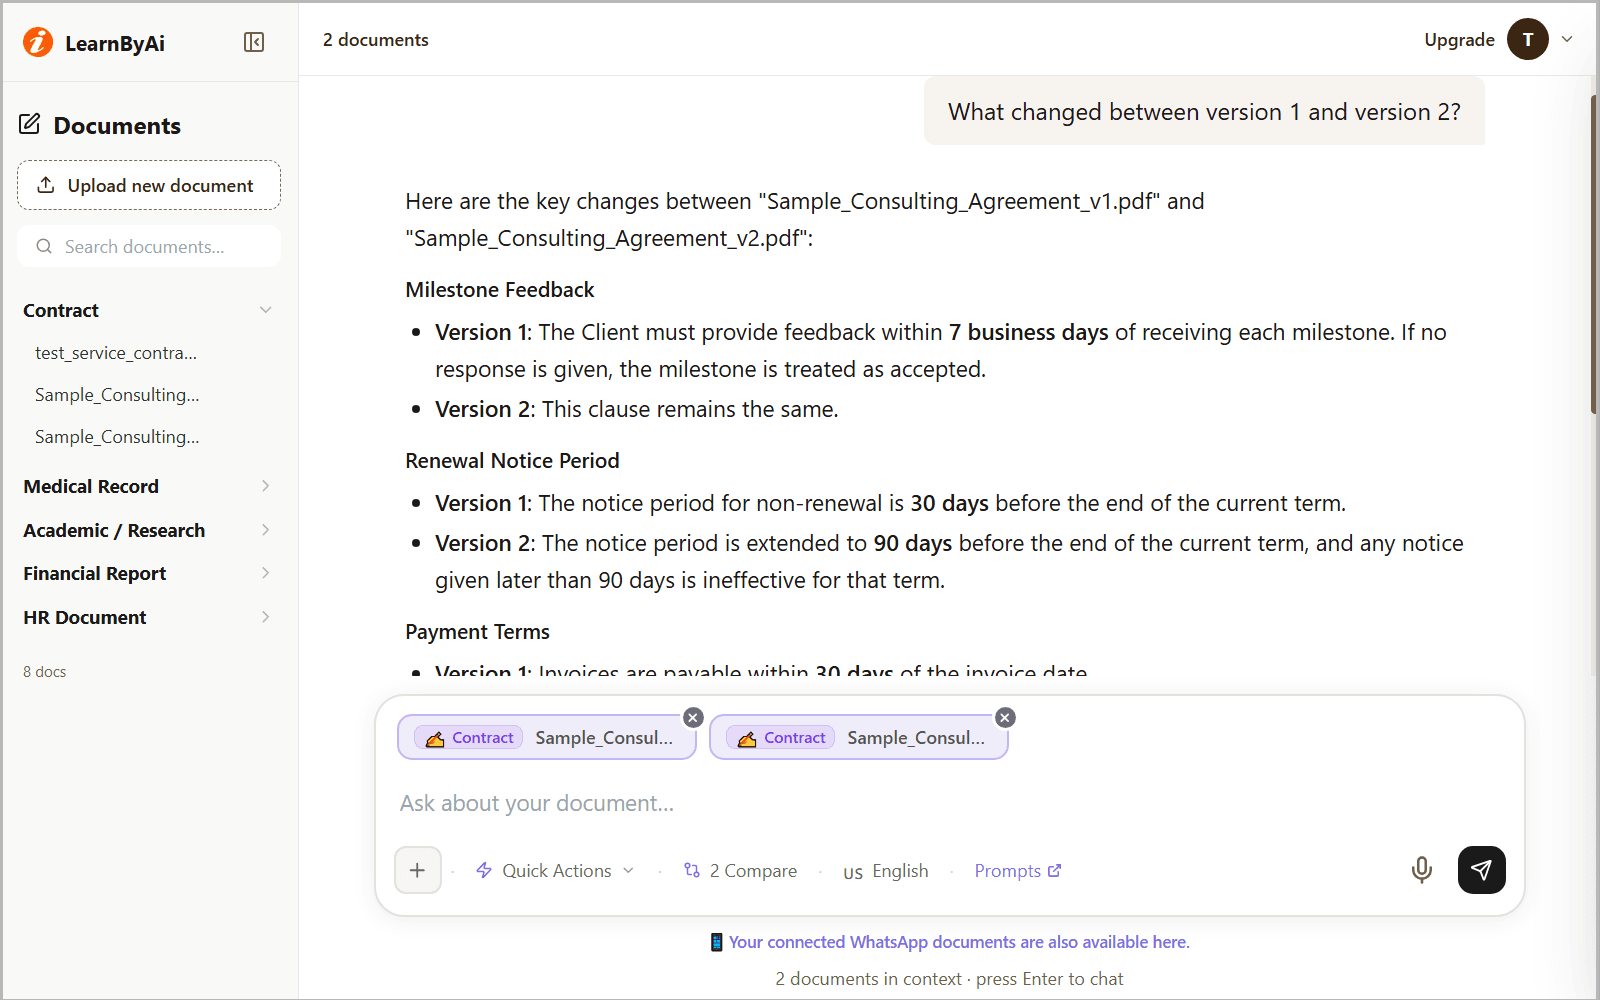Click Upload new document button
The image size is (1600, 1000).
149,185
